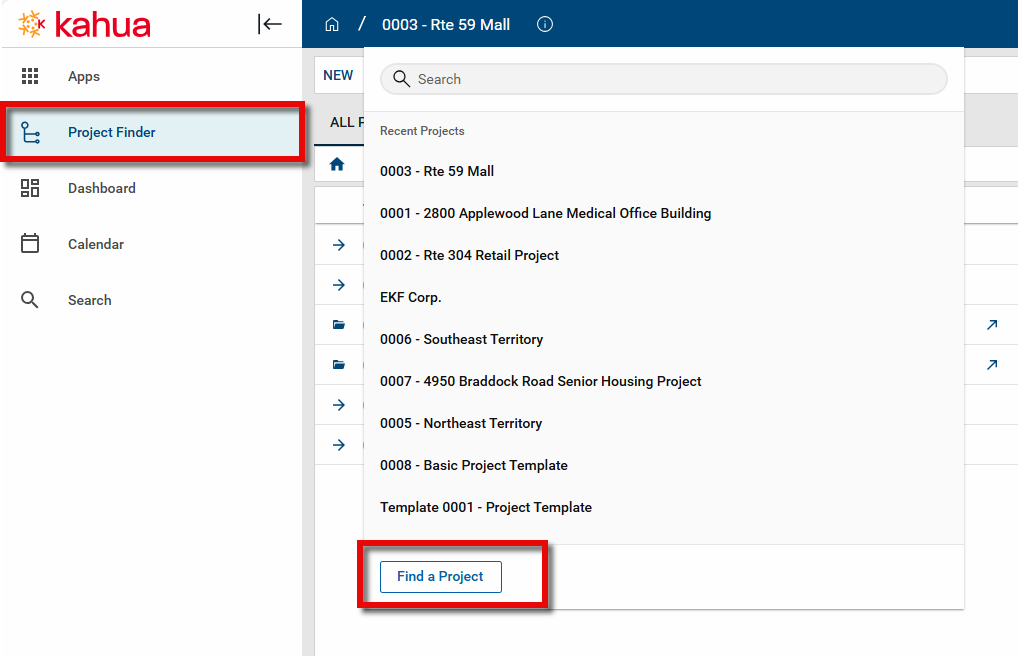Click the Calendar icon in sidebar
This screenshot has height=656, width=1018.
30,244
